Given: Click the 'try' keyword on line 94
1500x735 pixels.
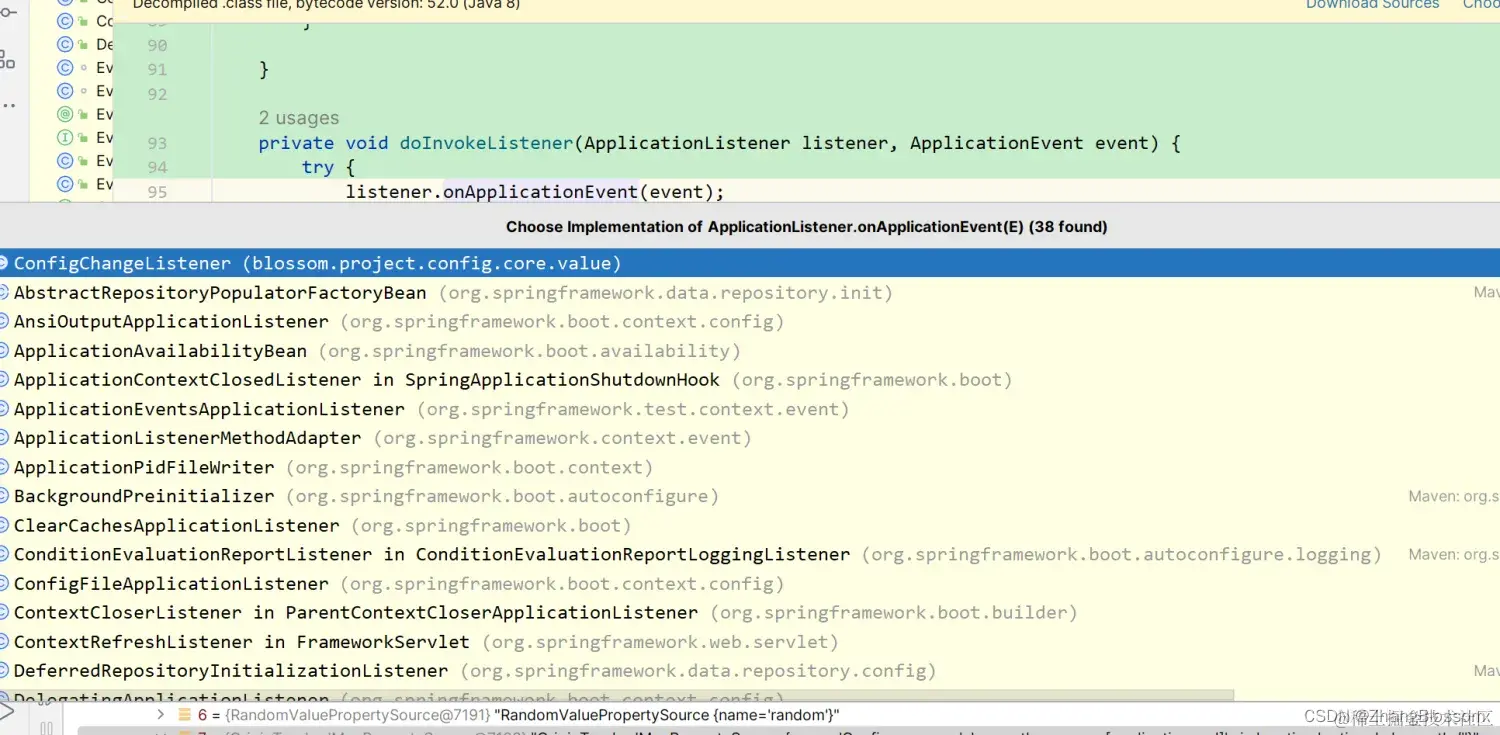Looking at the screenshot, I should pyautogui.click(x=318, y=167).
